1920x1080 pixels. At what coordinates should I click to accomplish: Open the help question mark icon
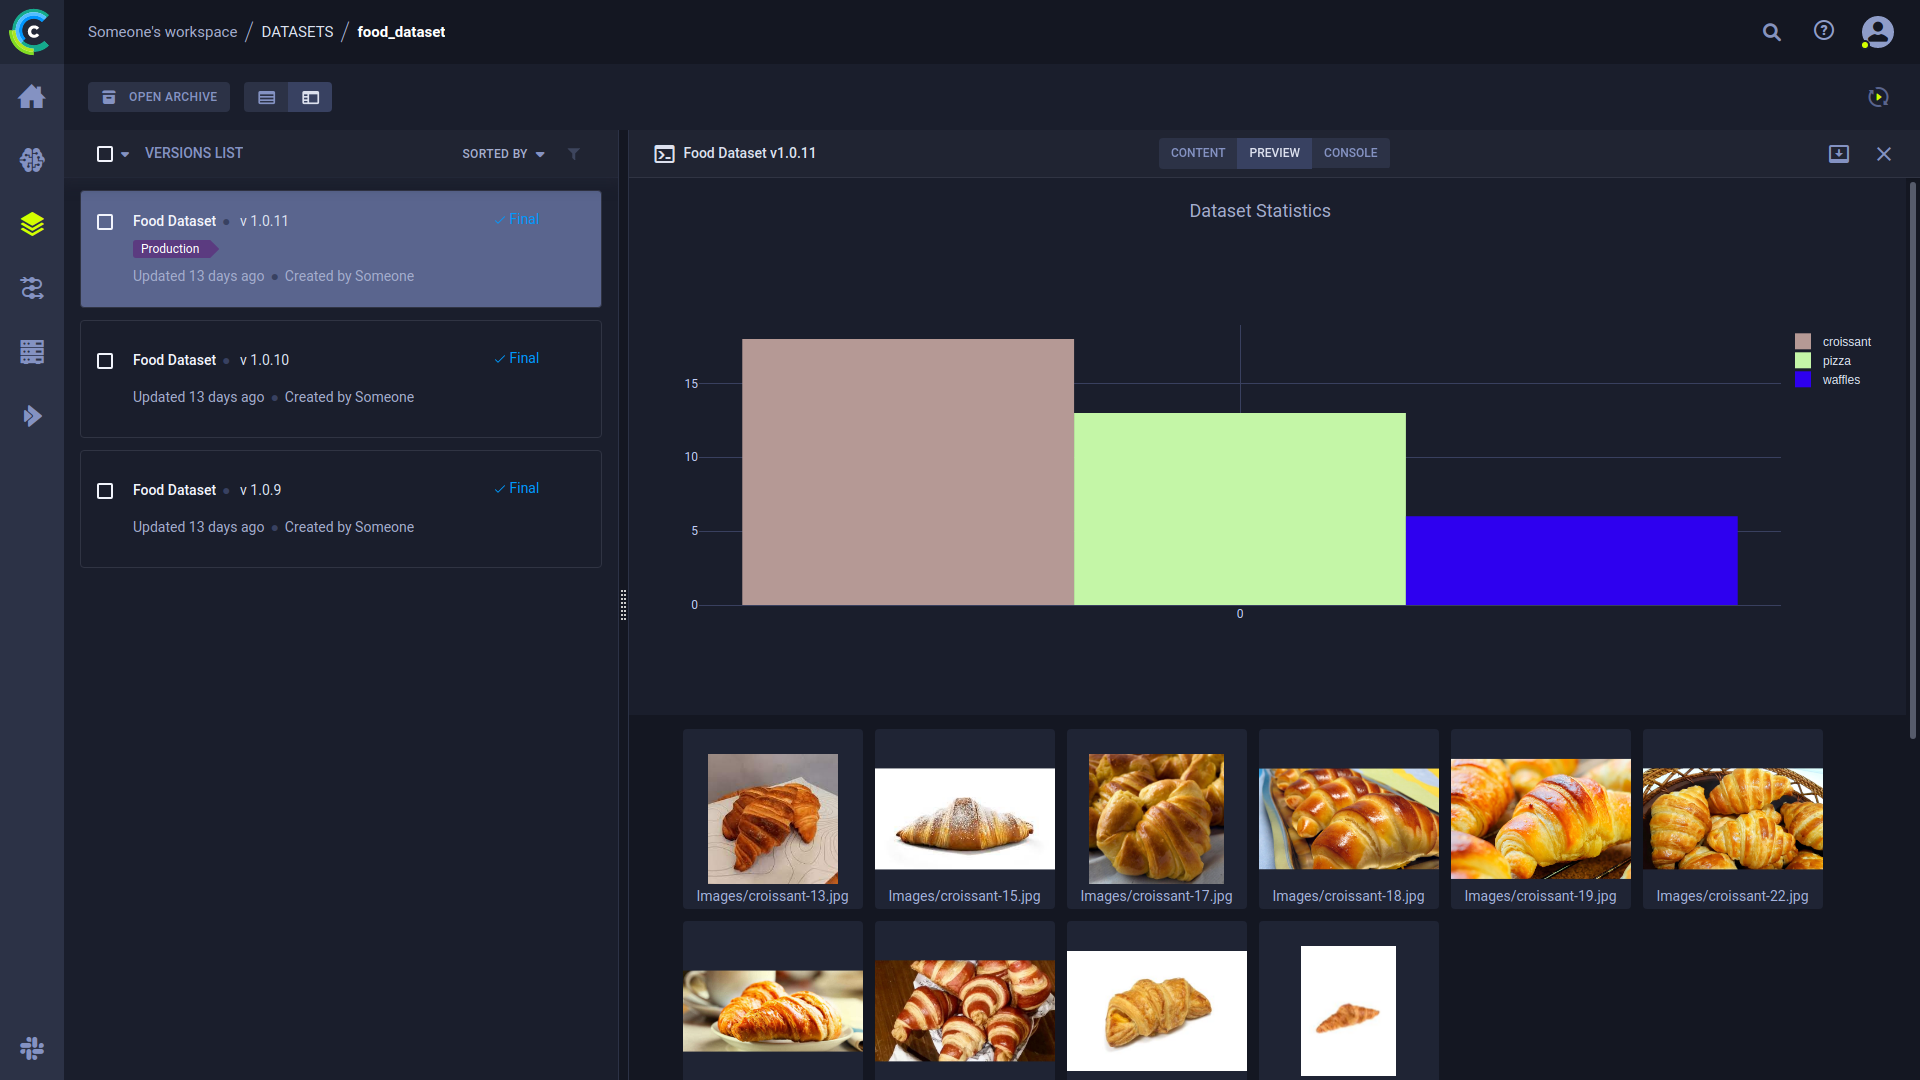click(1824, 31)
